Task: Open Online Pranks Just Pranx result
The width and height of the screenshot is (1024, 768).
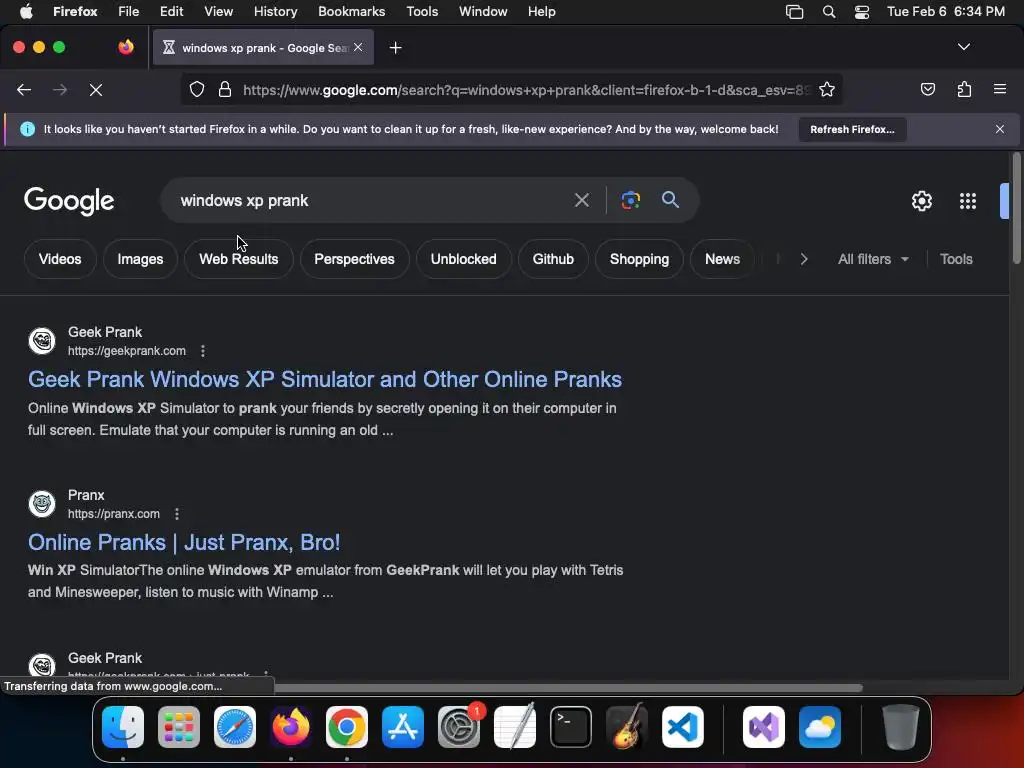Action: click(184, 542)
